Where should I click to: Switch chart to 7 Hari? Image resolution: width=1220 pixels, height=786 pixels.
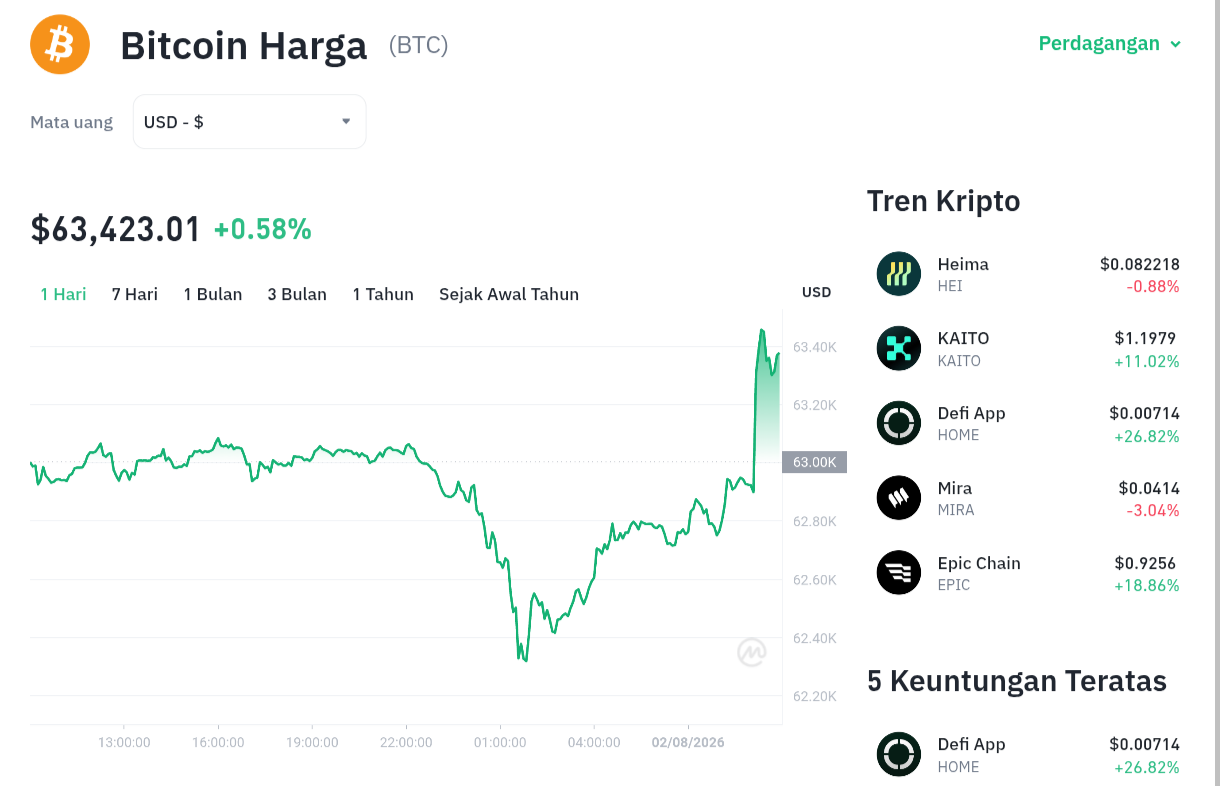[x=135, y=294]
